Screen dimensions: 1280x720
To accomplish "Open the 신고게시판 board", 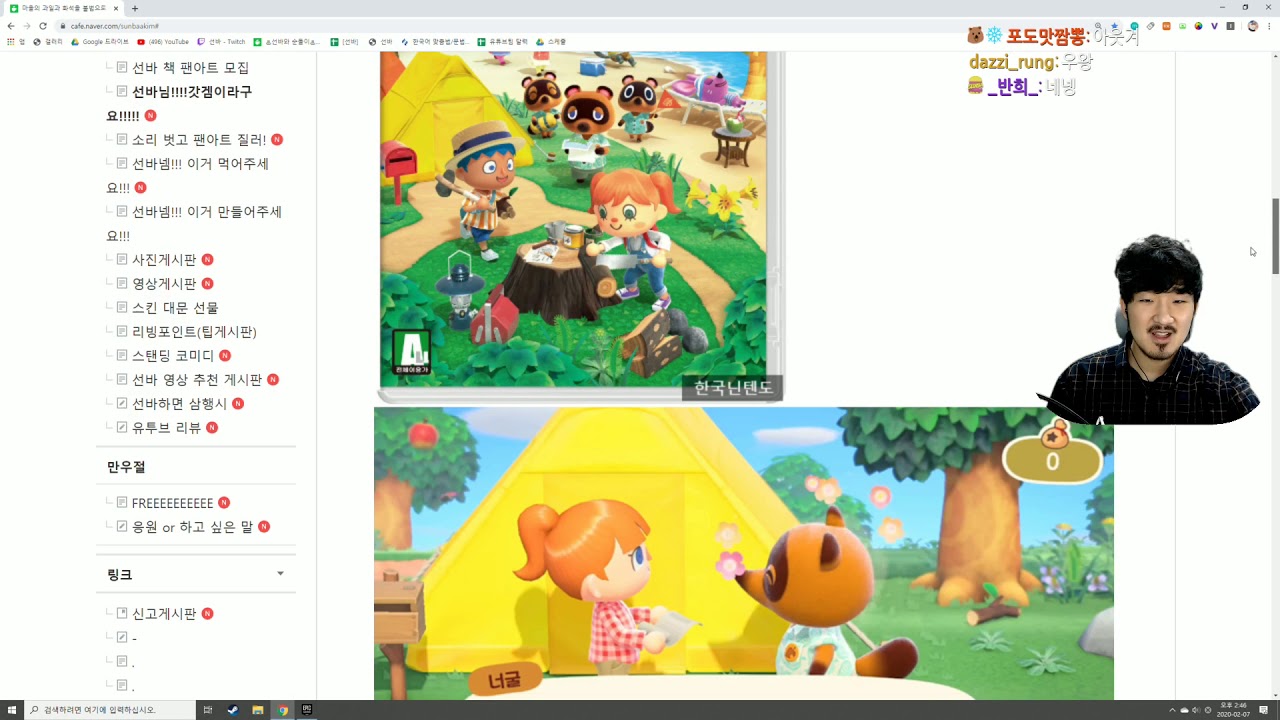I will tap(164, 613).
